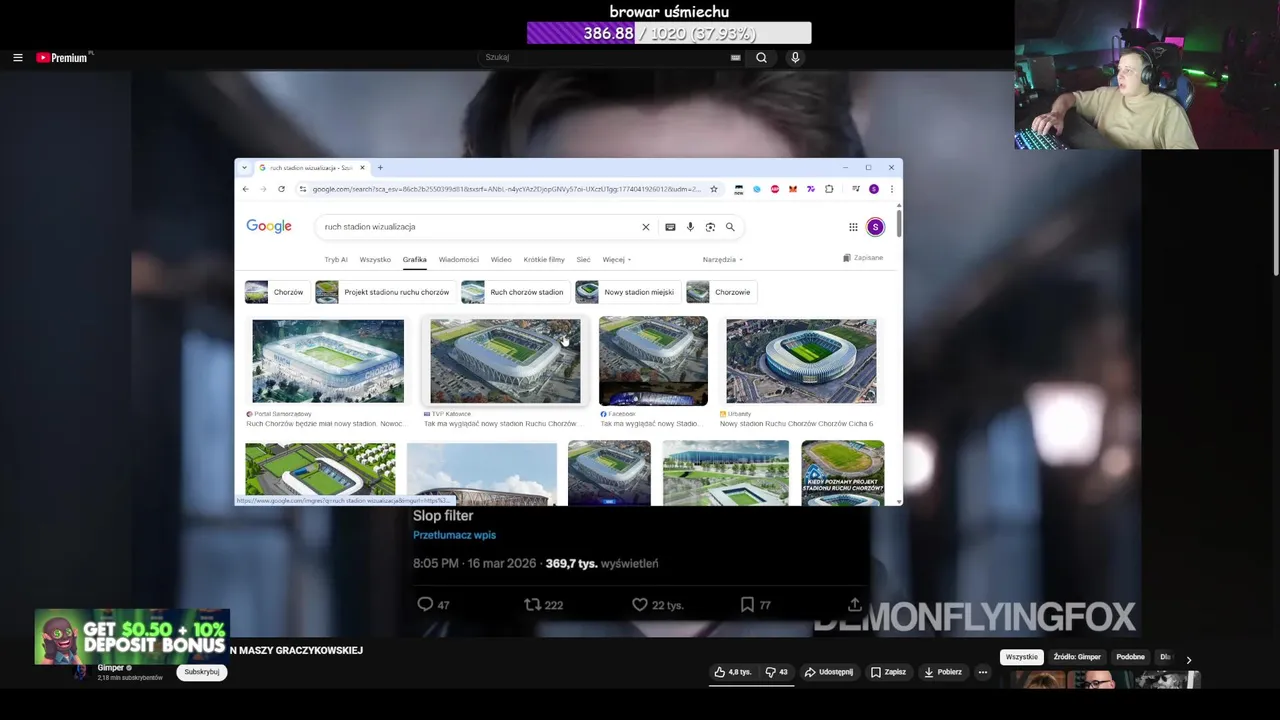Open a new Chrome tab
The height and width of the screenshot is (720, 1280).
tap(380, 167)
